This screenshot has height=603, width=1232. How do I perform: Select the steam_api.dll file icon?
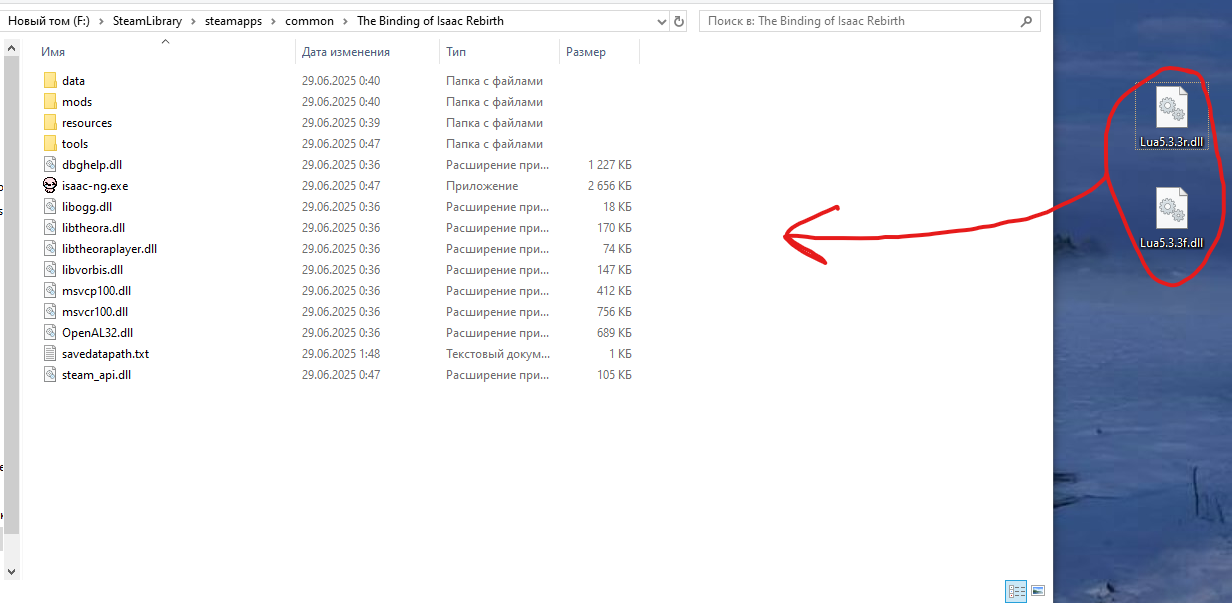51,374
